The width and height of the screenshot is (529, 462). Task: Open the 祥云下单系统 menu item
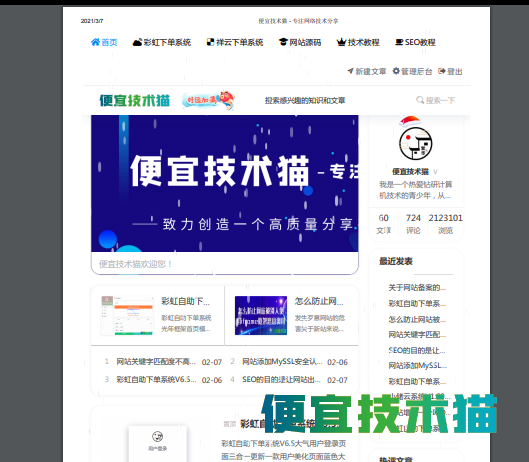pyautogui.click(x=235, y=42)
